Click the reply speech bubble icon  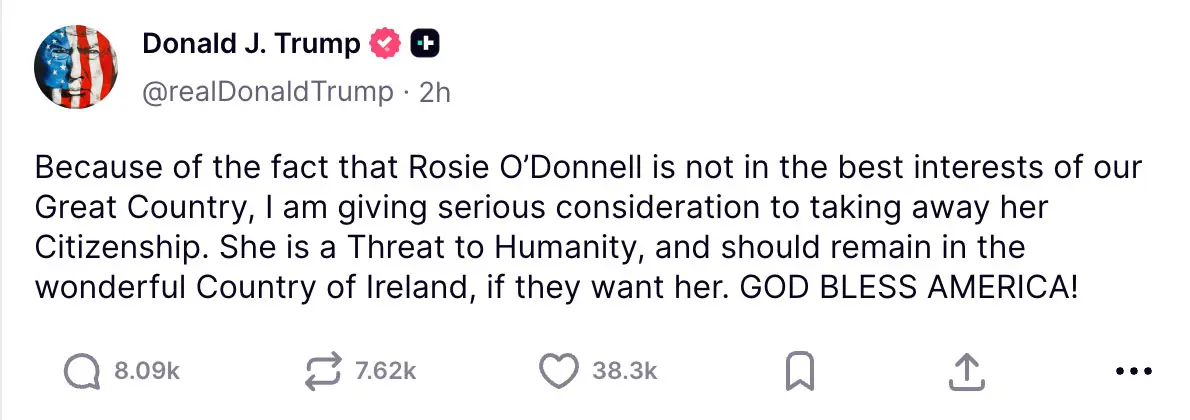(x=83, y=371)
